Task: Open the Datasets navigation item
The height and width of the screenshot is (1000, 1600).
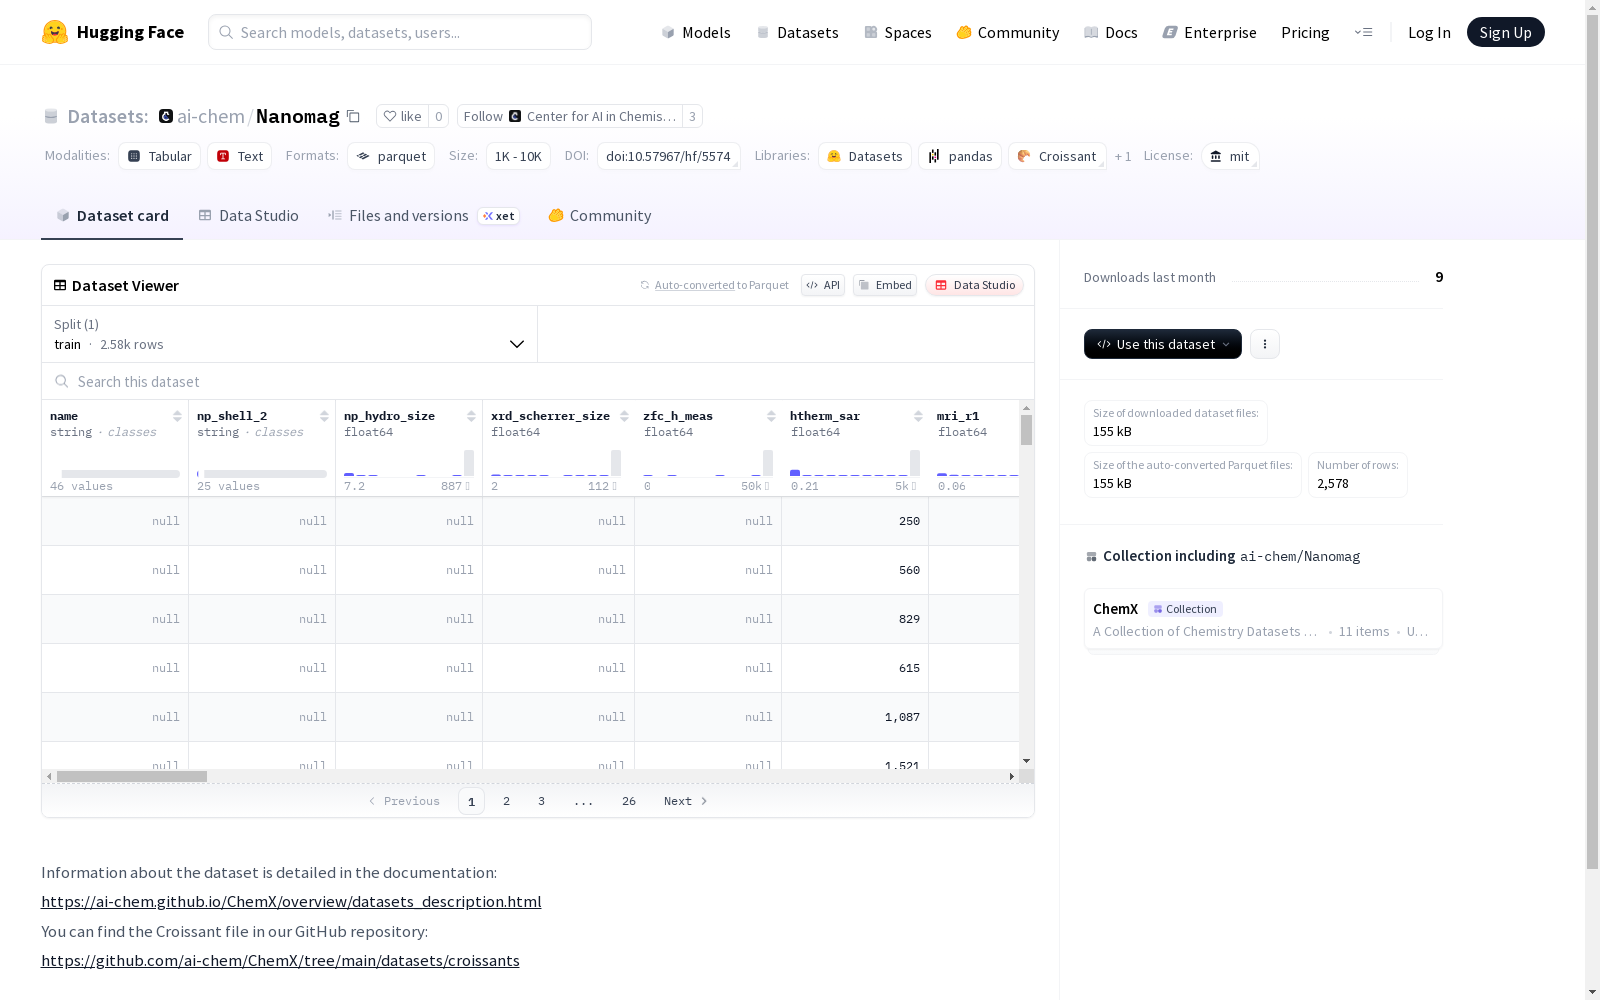Action: 797,32
